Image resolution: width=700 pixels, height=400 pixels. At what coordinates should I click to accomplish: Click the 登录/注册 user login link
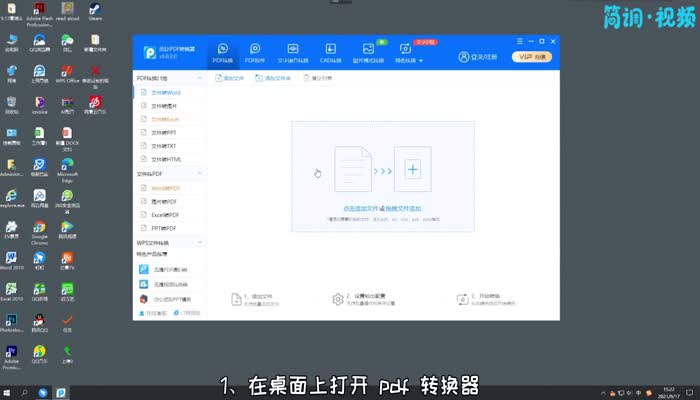(478, 57)
